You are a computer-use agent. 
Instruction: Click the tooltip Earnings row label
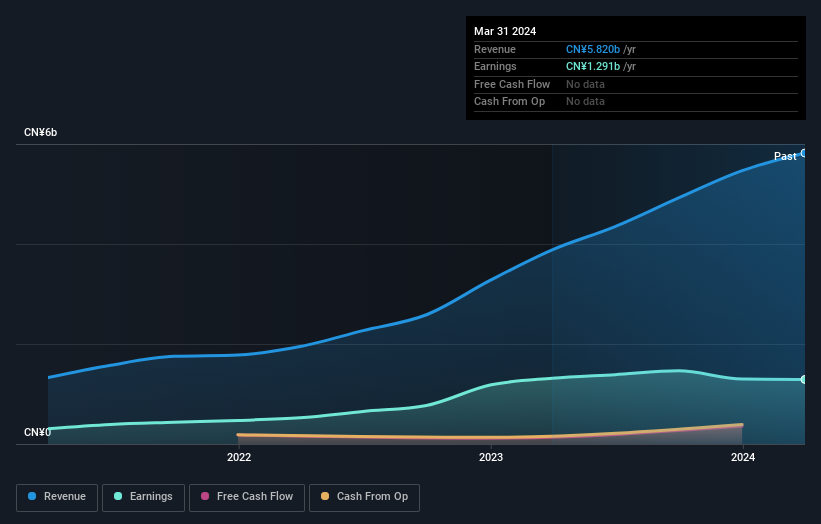495,66
